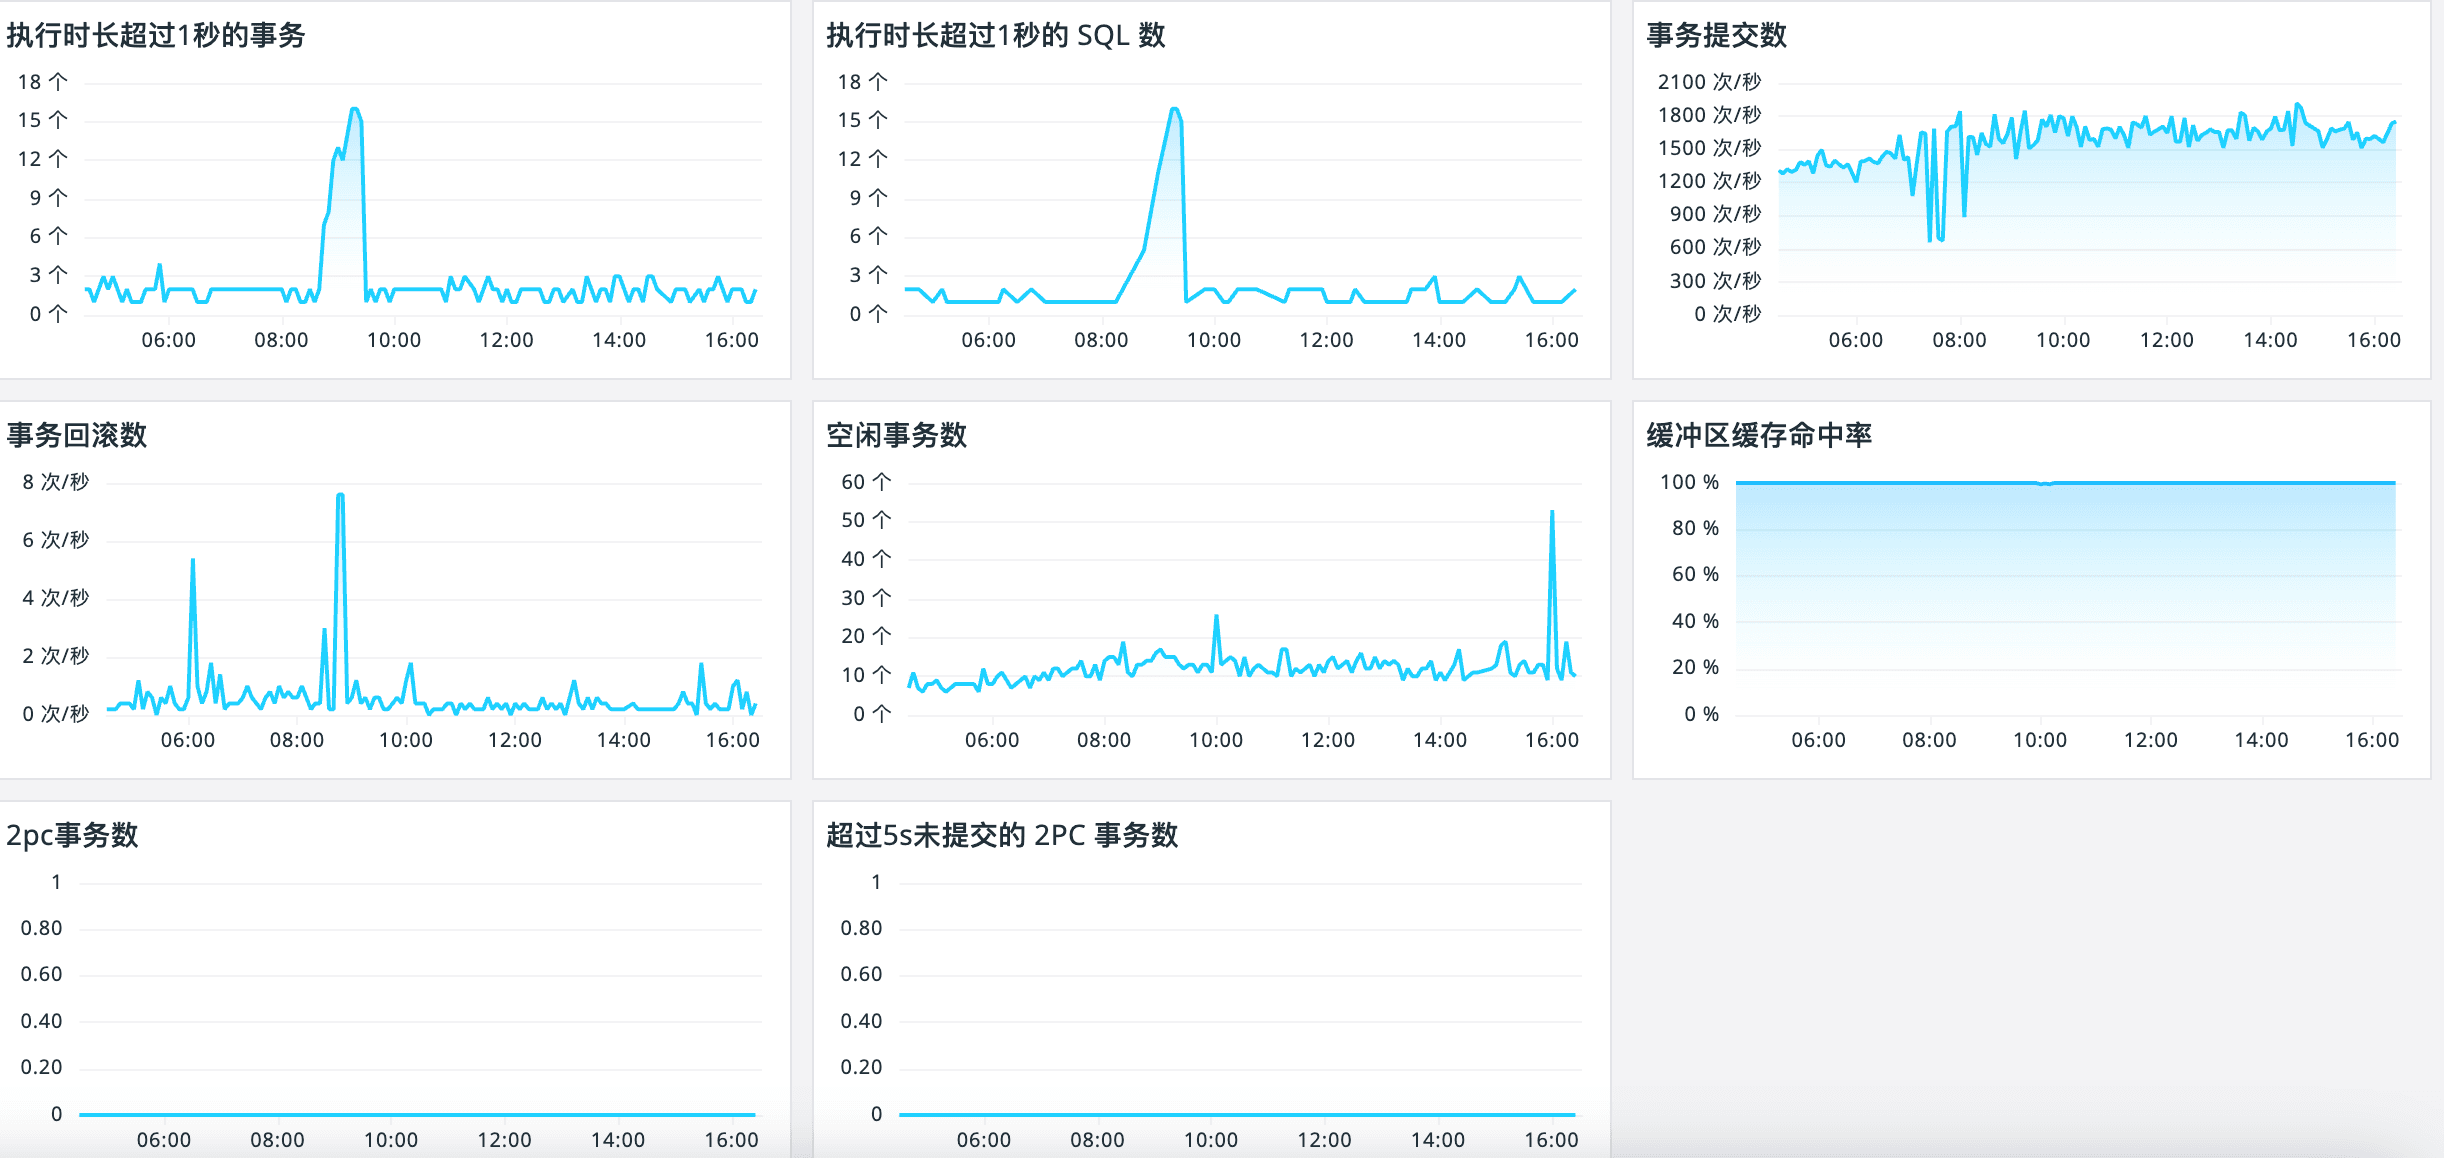This screenshot has height=1158, width=2444.
Task: Click the tallest spike in 事务回滚数 chart
Action: [x=341, y=496]
